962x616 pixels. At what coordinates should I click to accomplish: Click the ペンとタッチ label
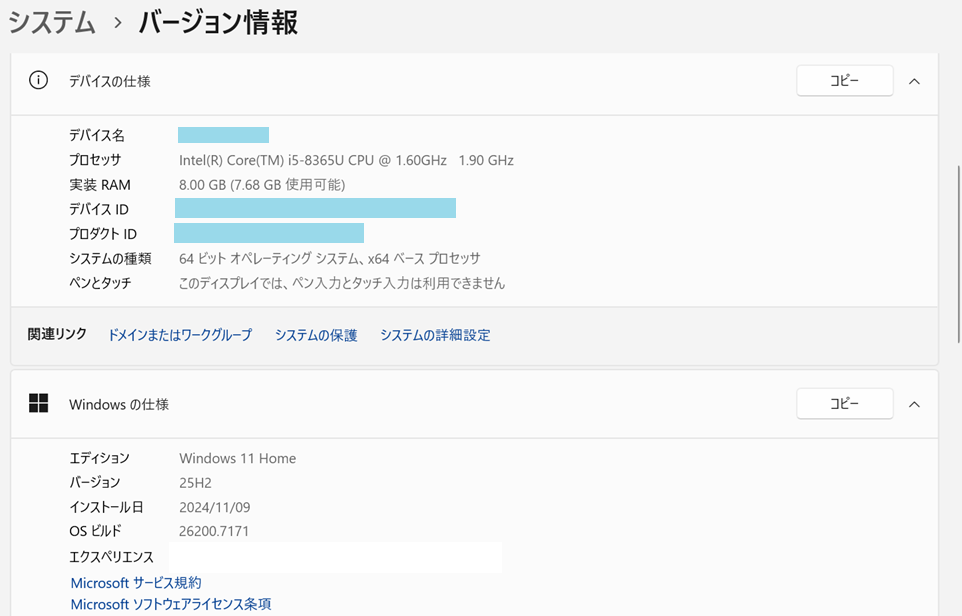coord(100,283)
